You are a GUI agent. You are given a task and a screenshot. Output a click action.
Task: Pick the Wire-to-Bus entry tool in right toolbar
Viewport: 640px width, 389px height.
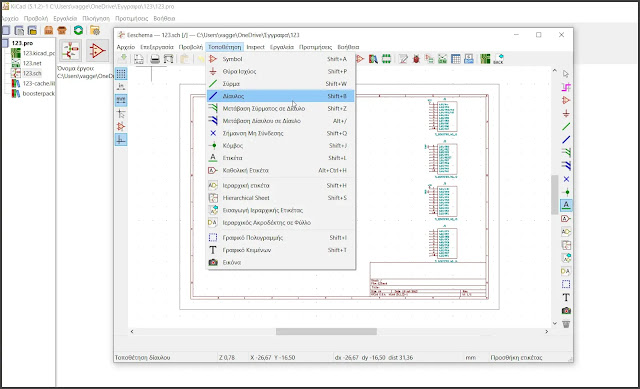point(566,153)
